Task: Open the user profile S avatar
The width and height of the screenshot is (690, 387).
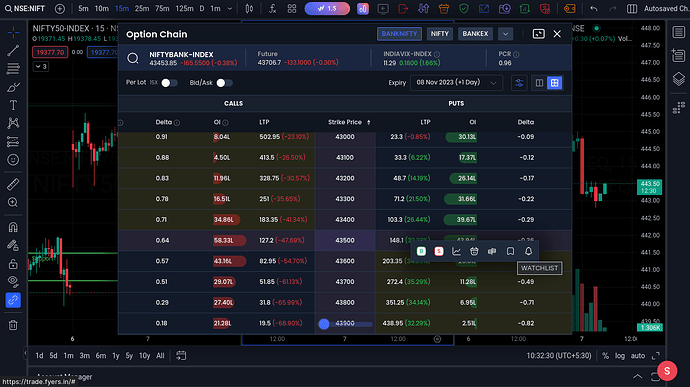Action: tap(667, 371)
